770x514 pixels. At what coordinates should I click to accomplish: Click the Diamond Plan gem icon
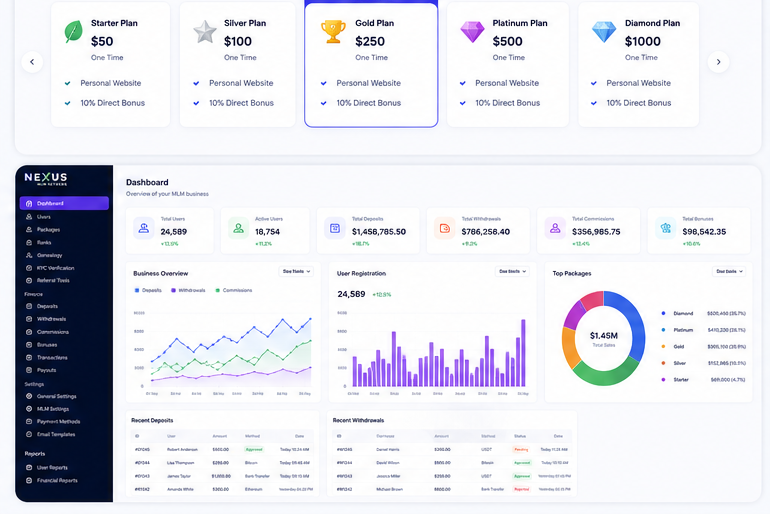point(604,32)
